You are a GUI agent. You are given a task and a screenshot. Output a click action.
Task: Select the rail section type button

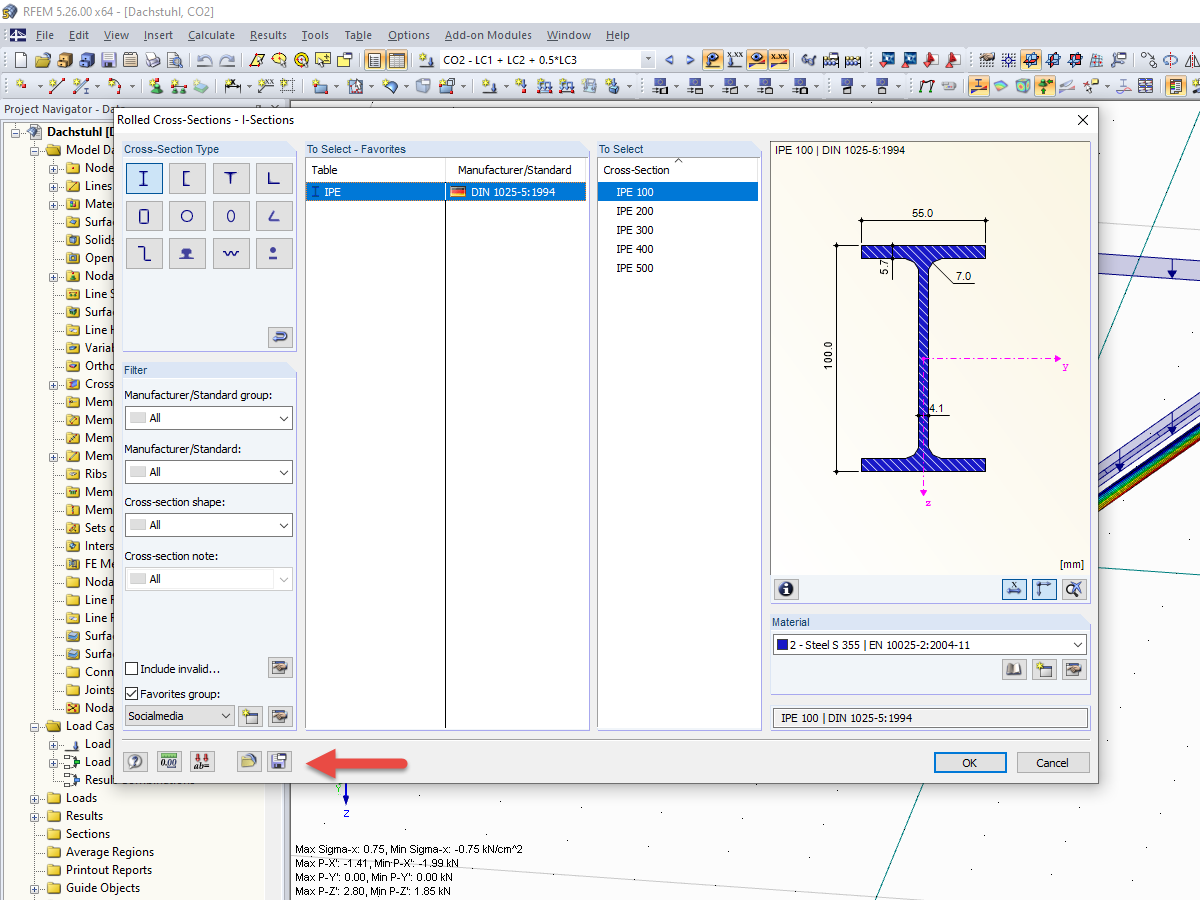click(187, 254)
